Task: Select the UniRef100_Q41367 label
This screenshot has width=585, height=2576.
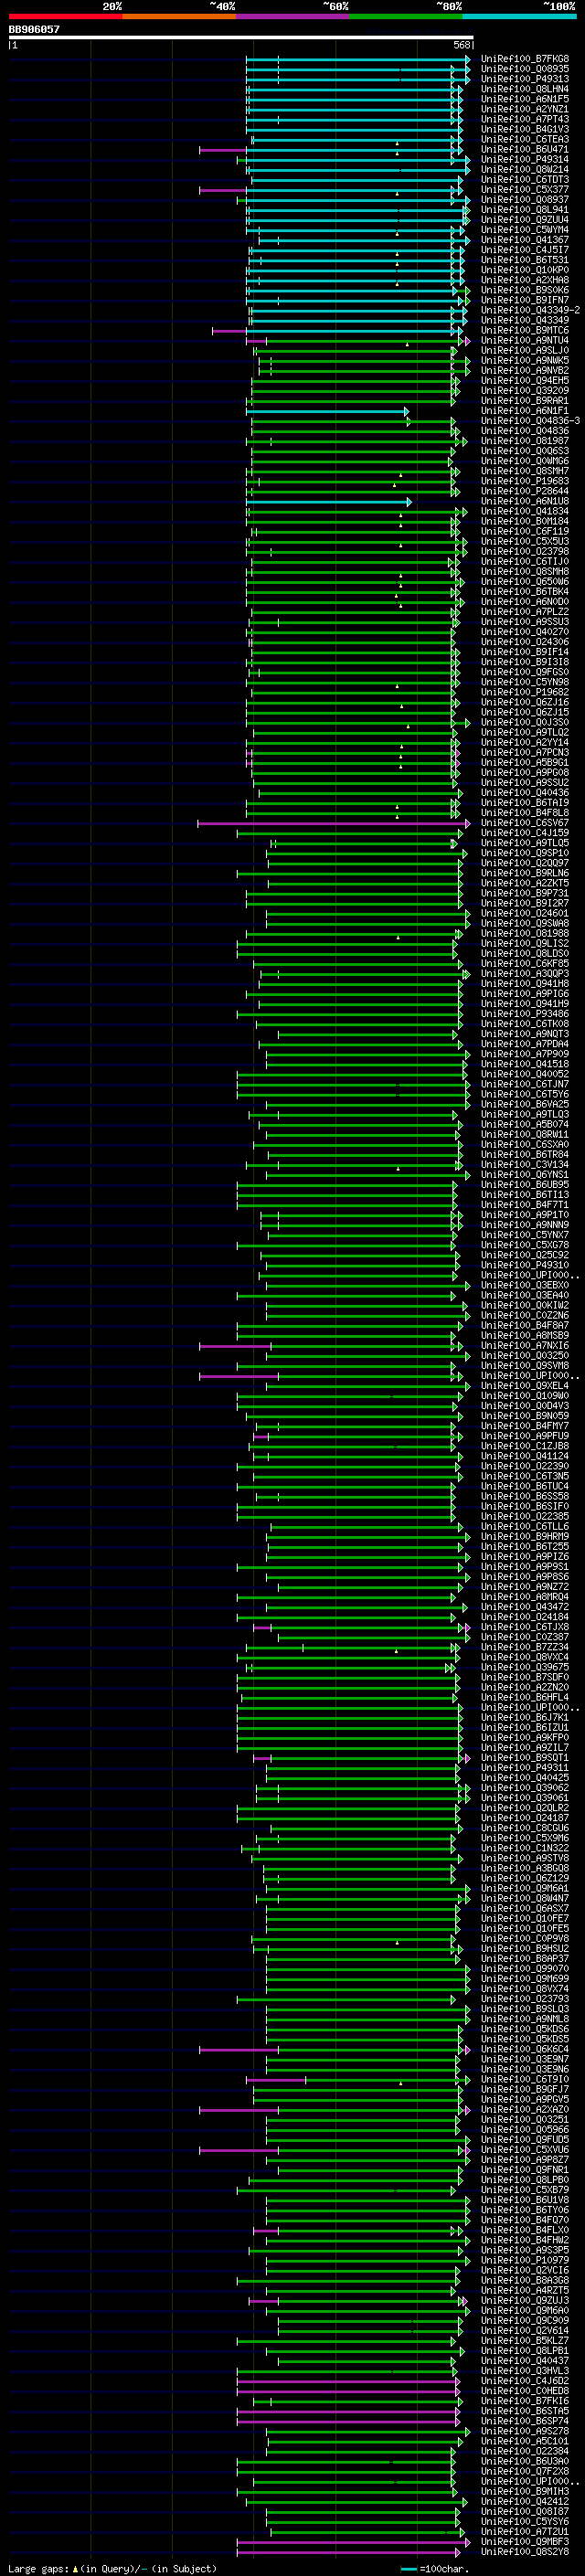Action: pos(525,240)
